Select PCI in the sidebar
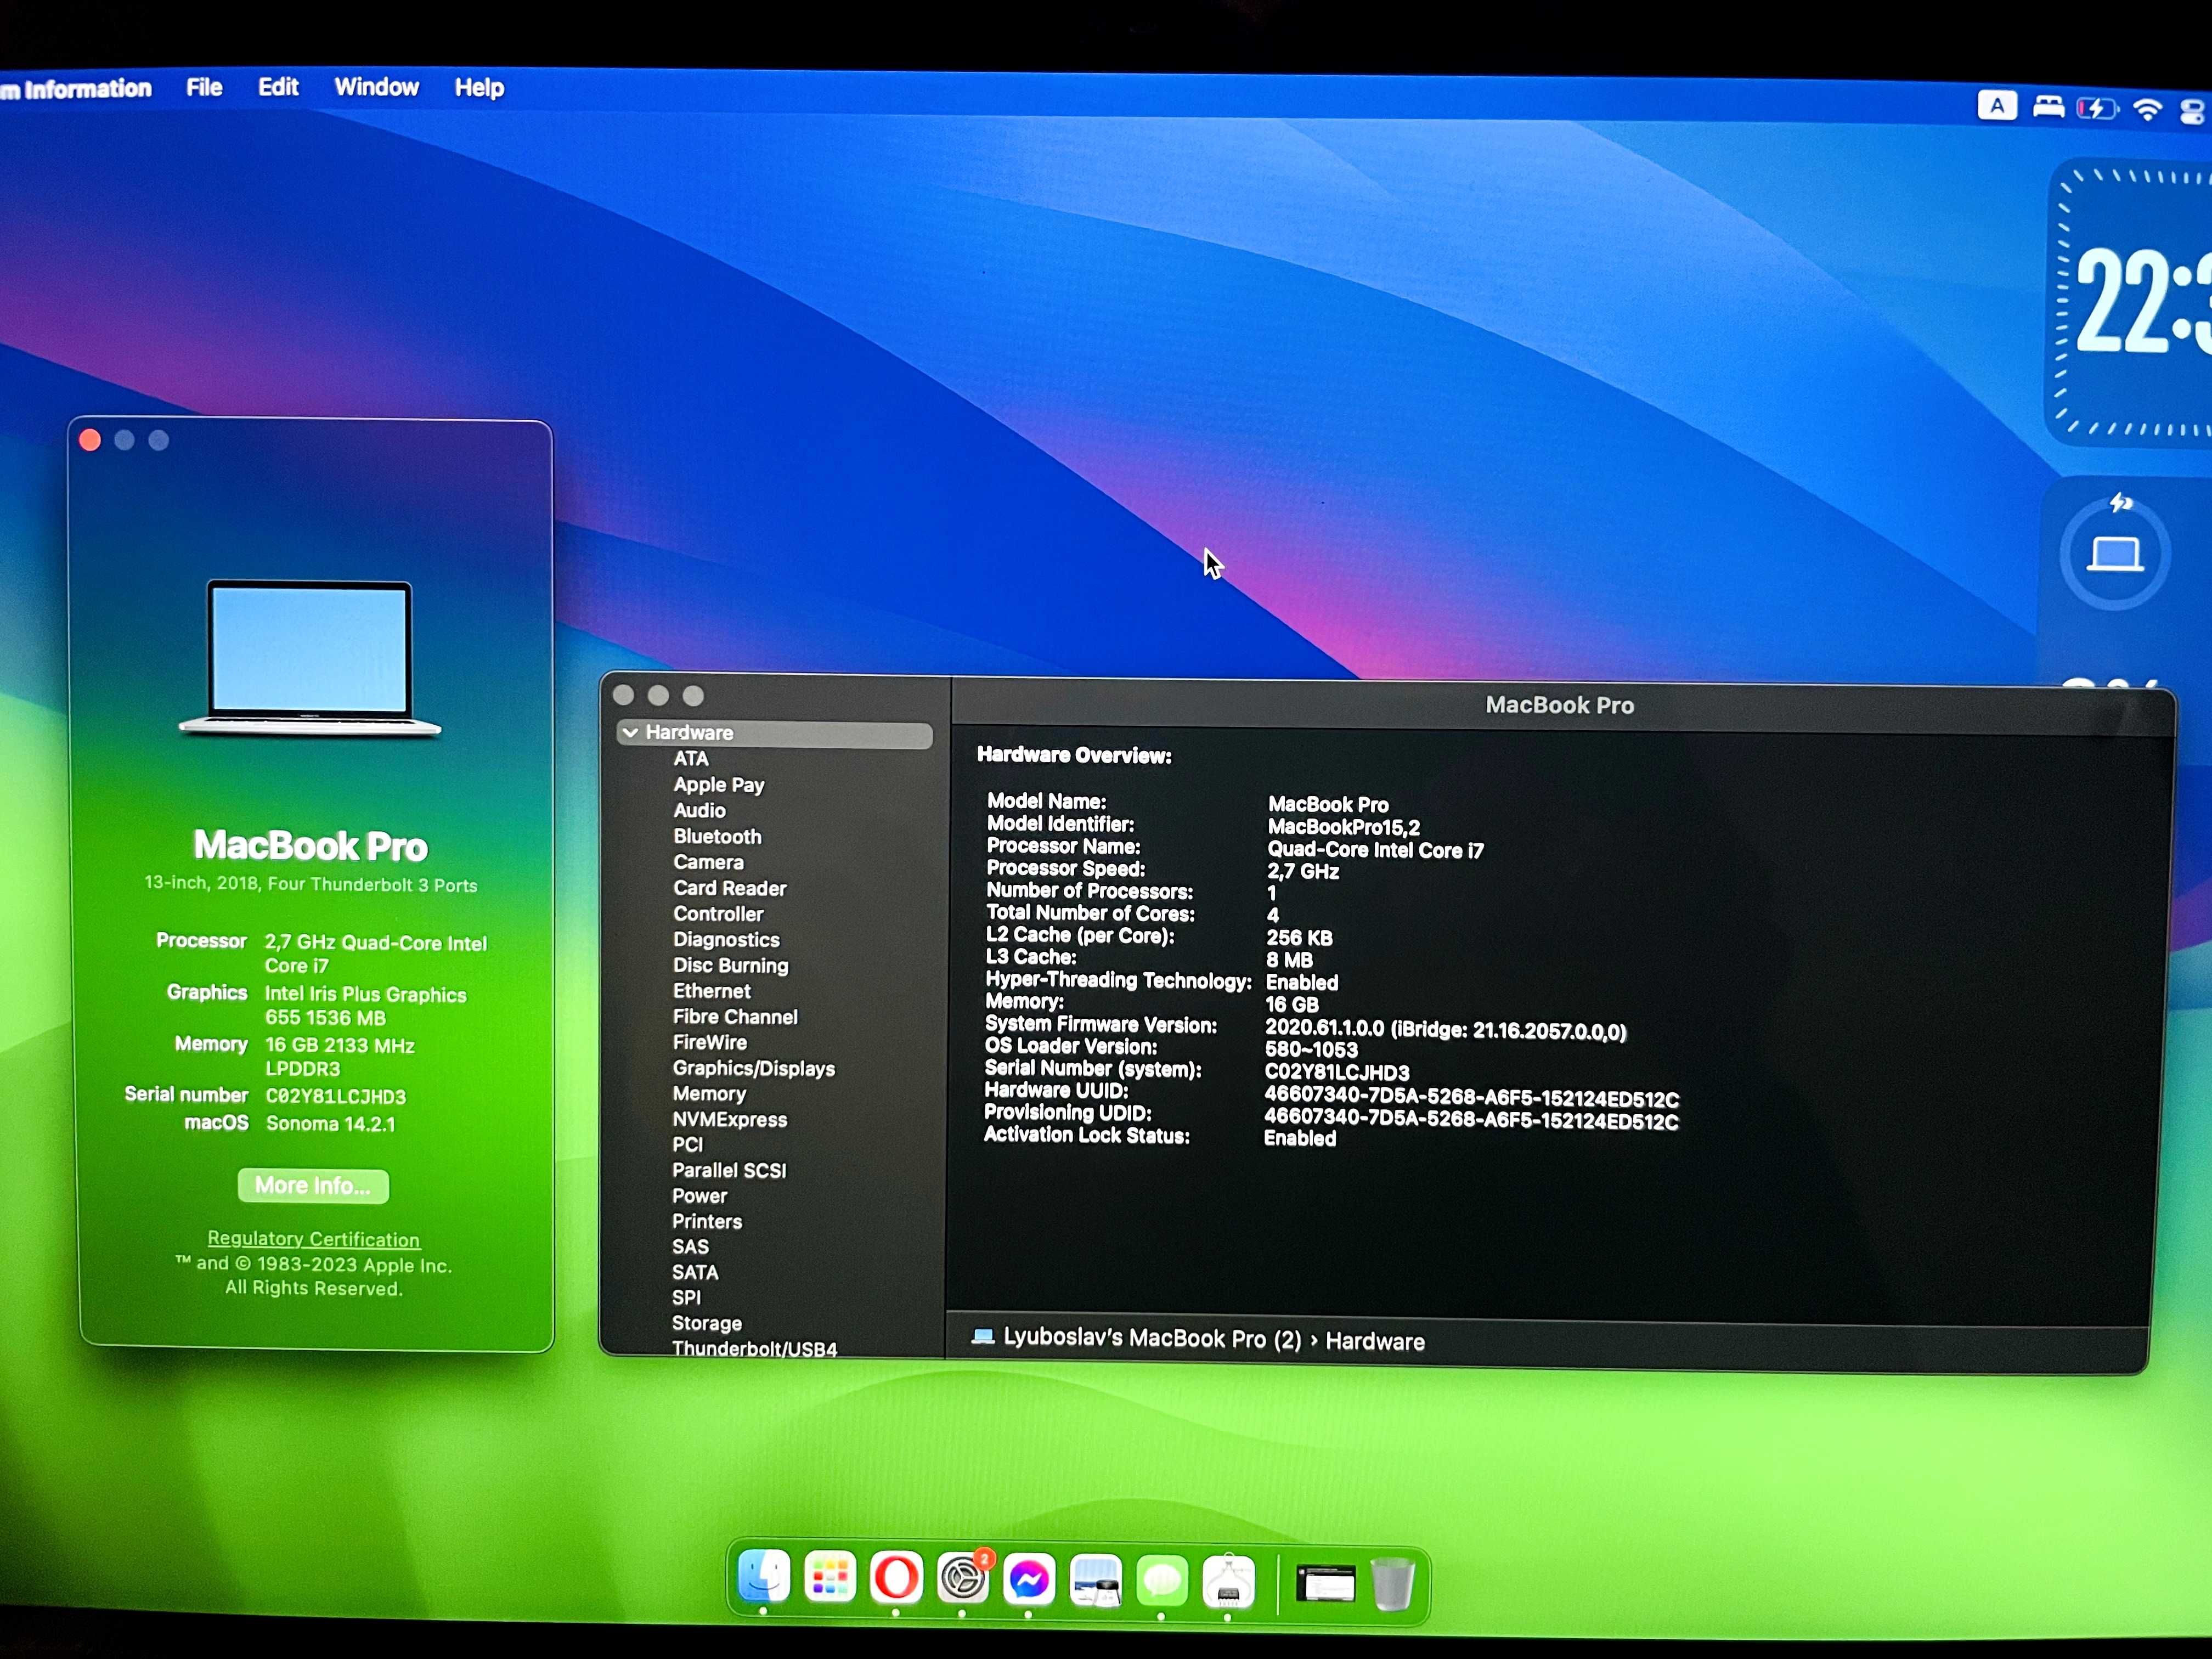 687,1145
